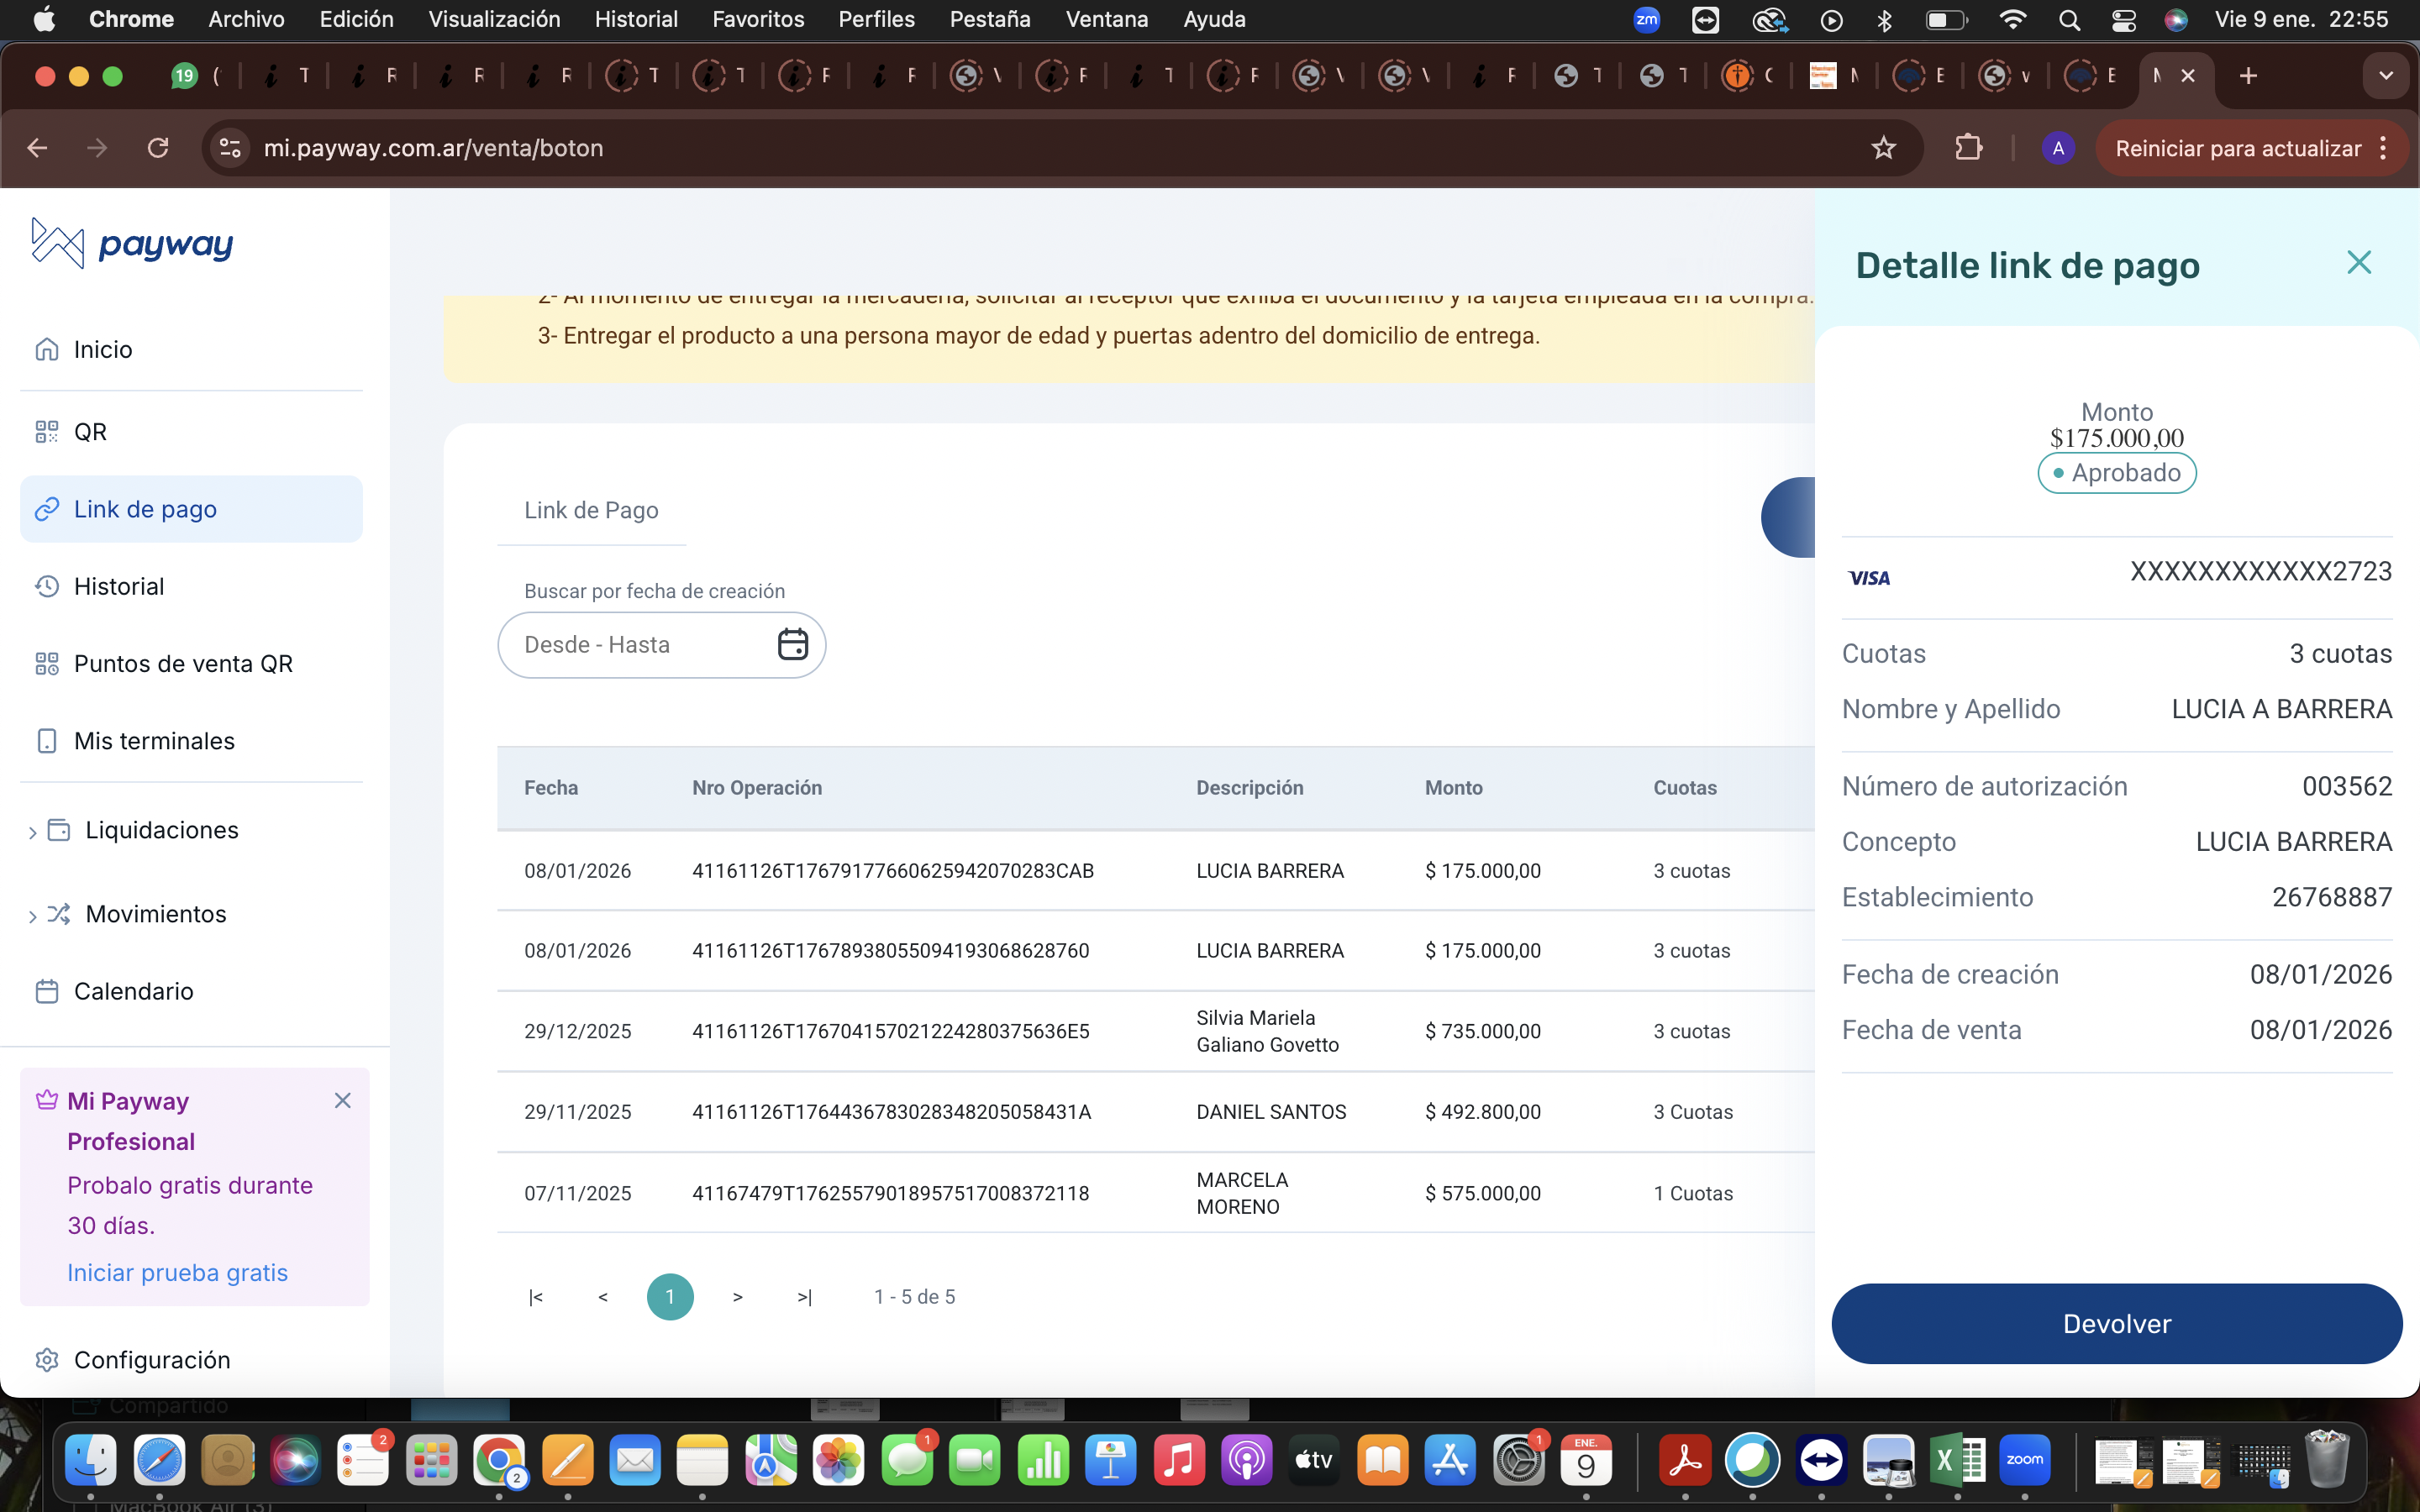2420x1512 pixels.
Task: Open the tab search dropdown arrow
Action: (x=2385, y=76)
